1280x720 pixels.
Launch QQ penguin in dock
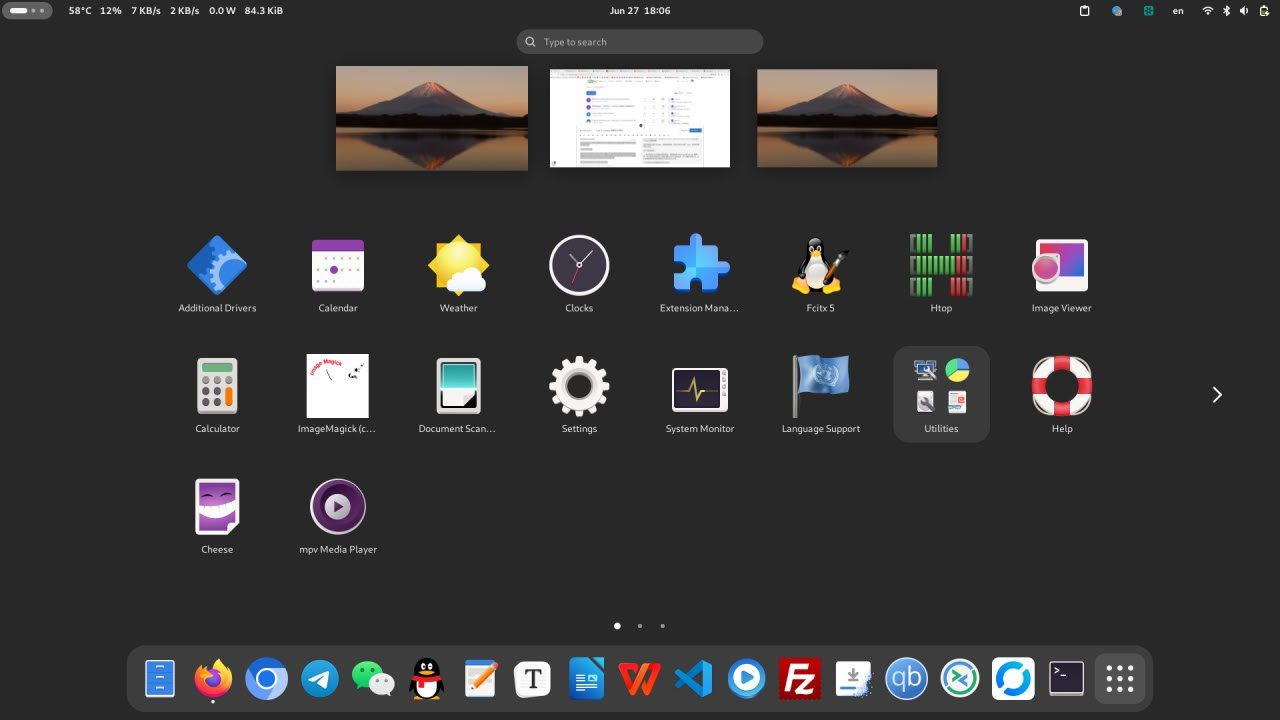[427, 679]
